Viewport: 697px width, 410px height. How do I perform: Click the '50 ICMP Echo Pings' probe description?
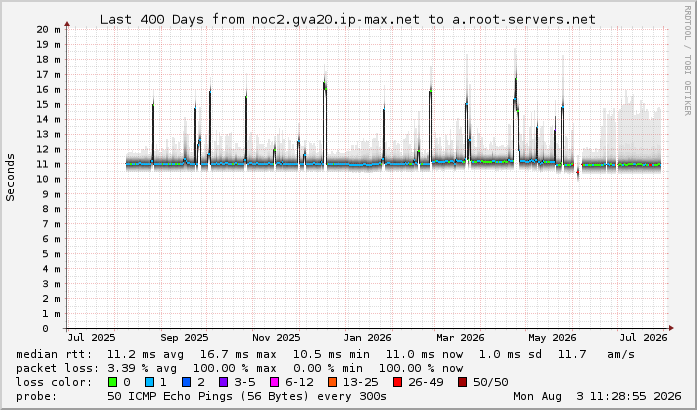[x=247, y=396]
